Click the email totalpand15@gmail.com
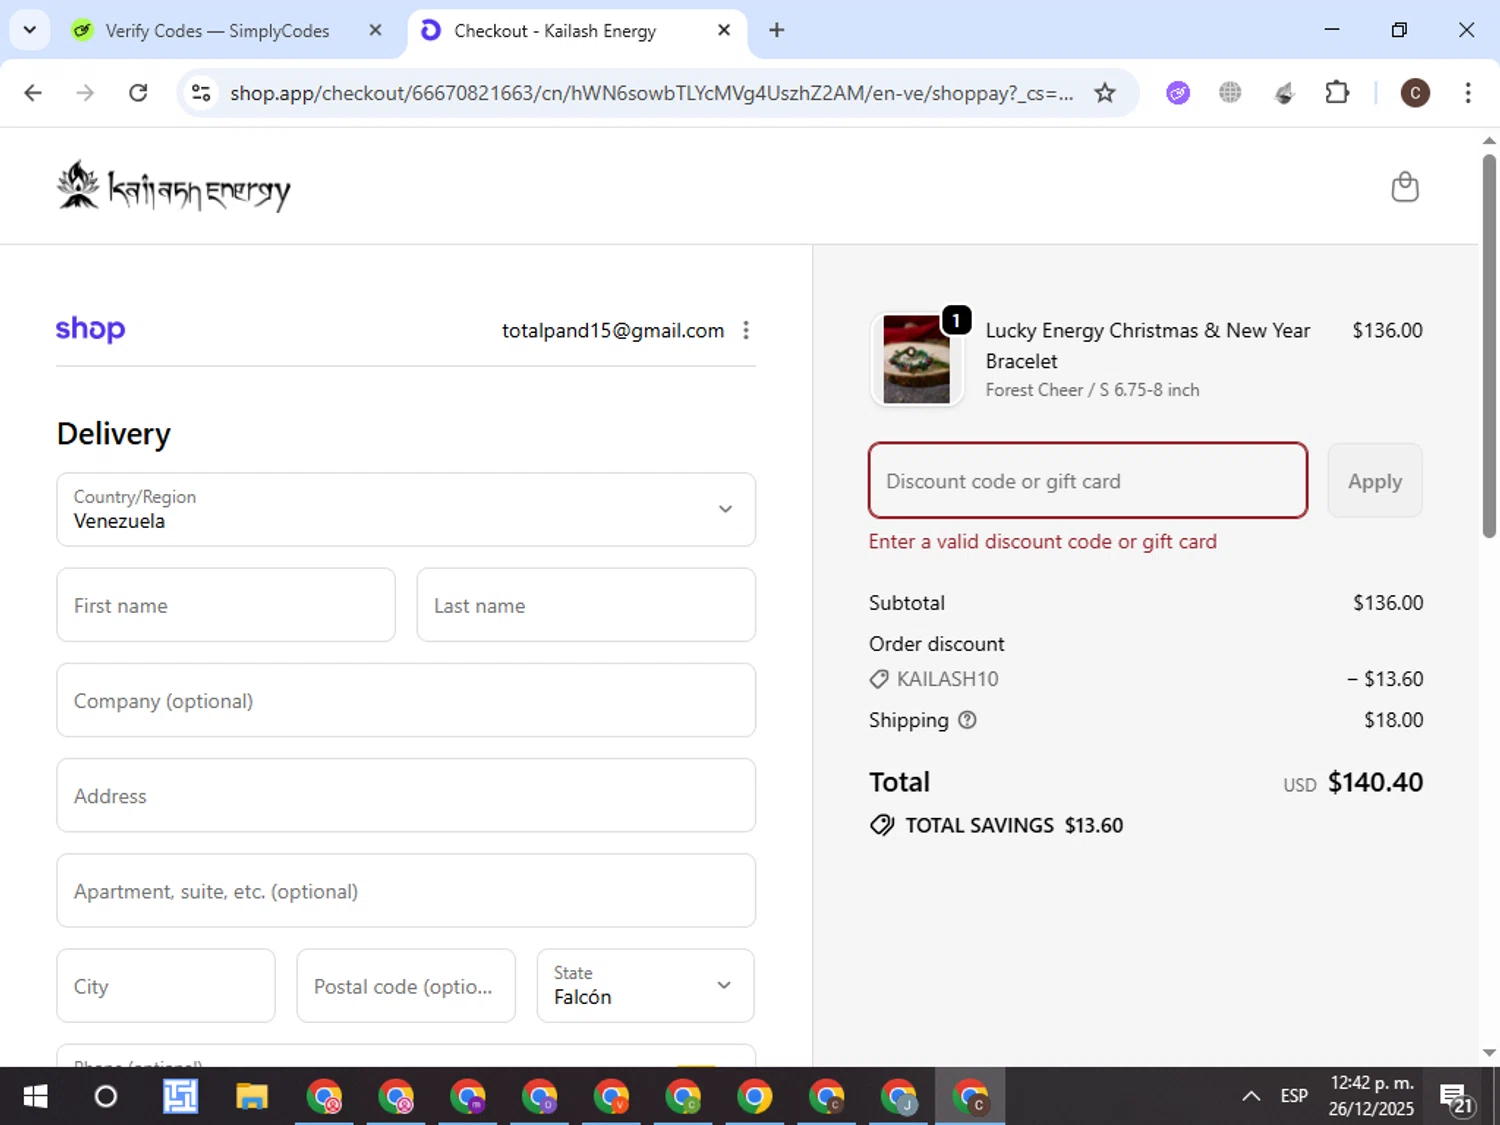 tap(613, 330)
